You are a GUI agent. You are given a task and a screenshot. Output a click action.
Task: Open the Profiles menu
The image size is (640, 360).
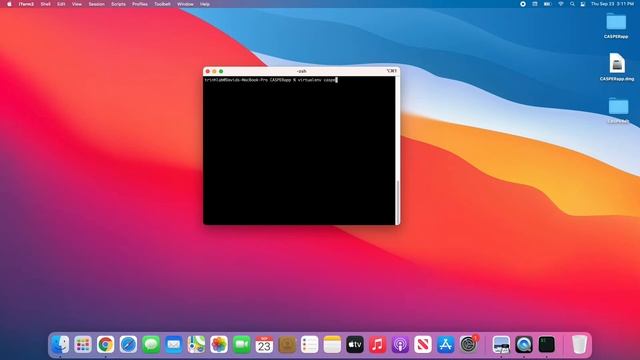140,4
